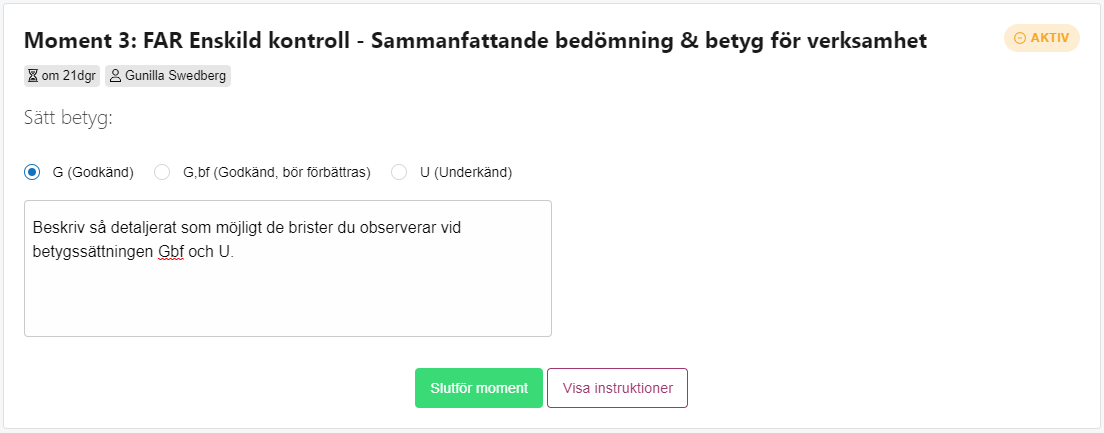Open Visa instruktioner
Image resolution: width=1104 pixels, height=433 pixels.
tap(617, 388)
